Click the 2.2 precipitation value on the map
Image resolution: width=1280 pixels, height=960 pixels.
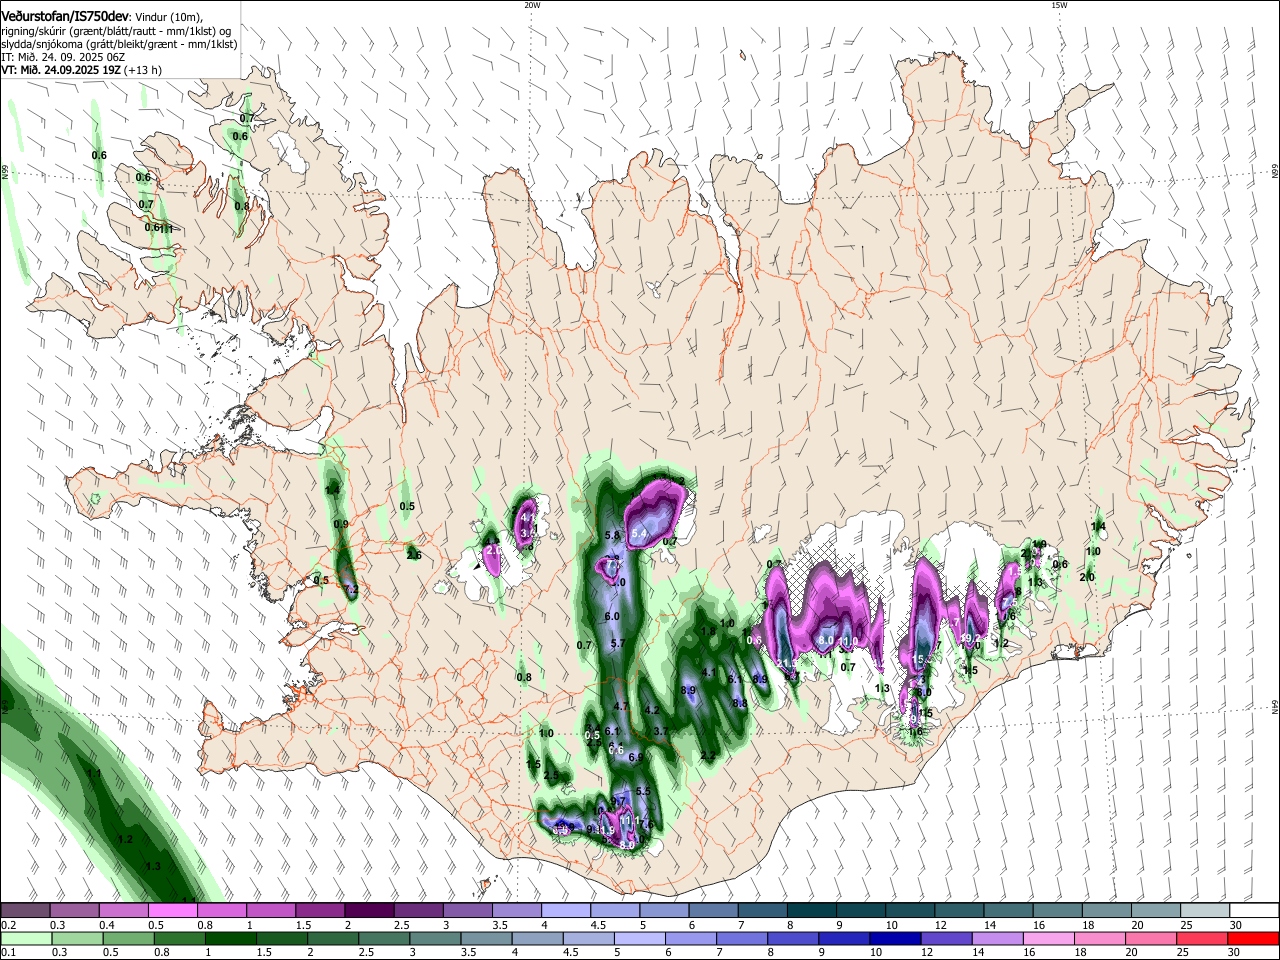(x=708, y=755)
